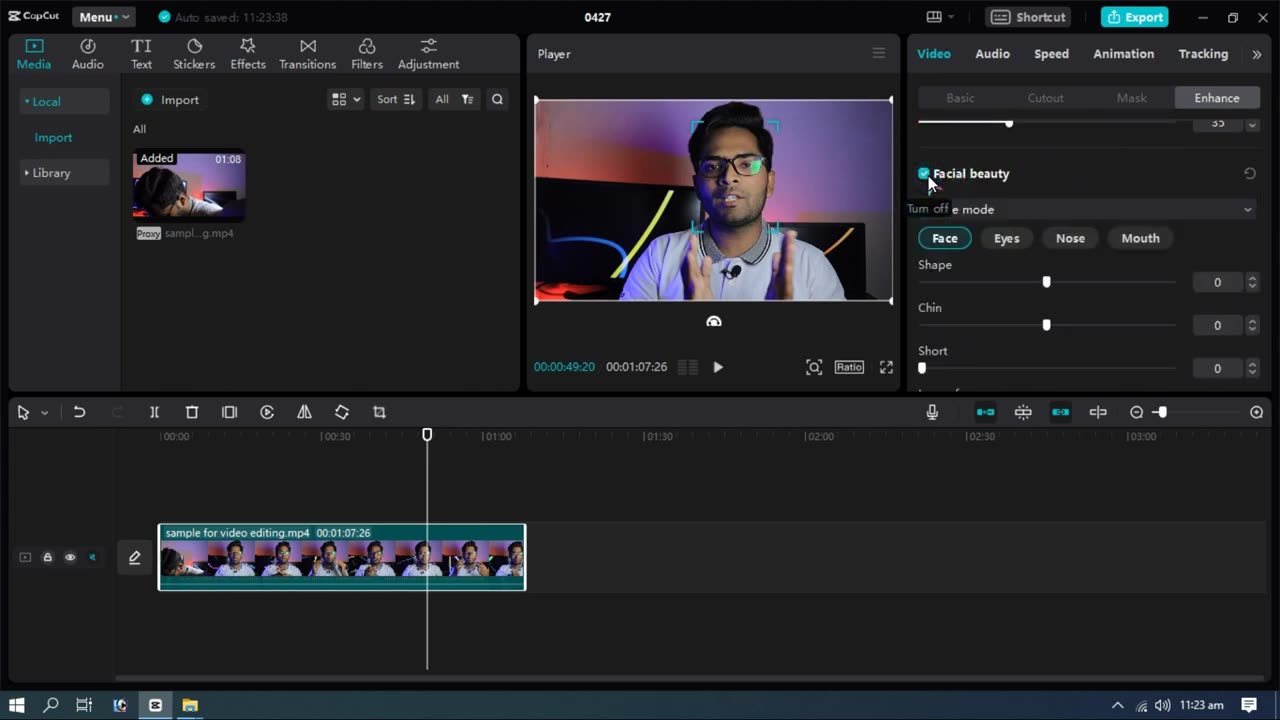Click the search icon in media panel

point(497,99)
